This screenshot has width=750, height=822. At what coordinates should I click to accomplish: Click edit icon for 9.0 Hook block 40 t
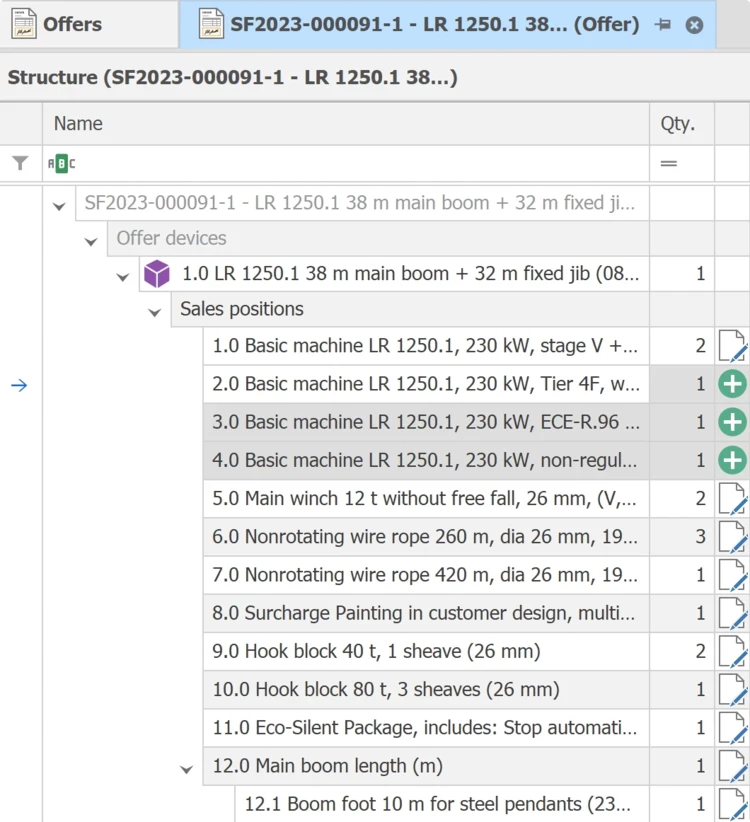[732, 652]
